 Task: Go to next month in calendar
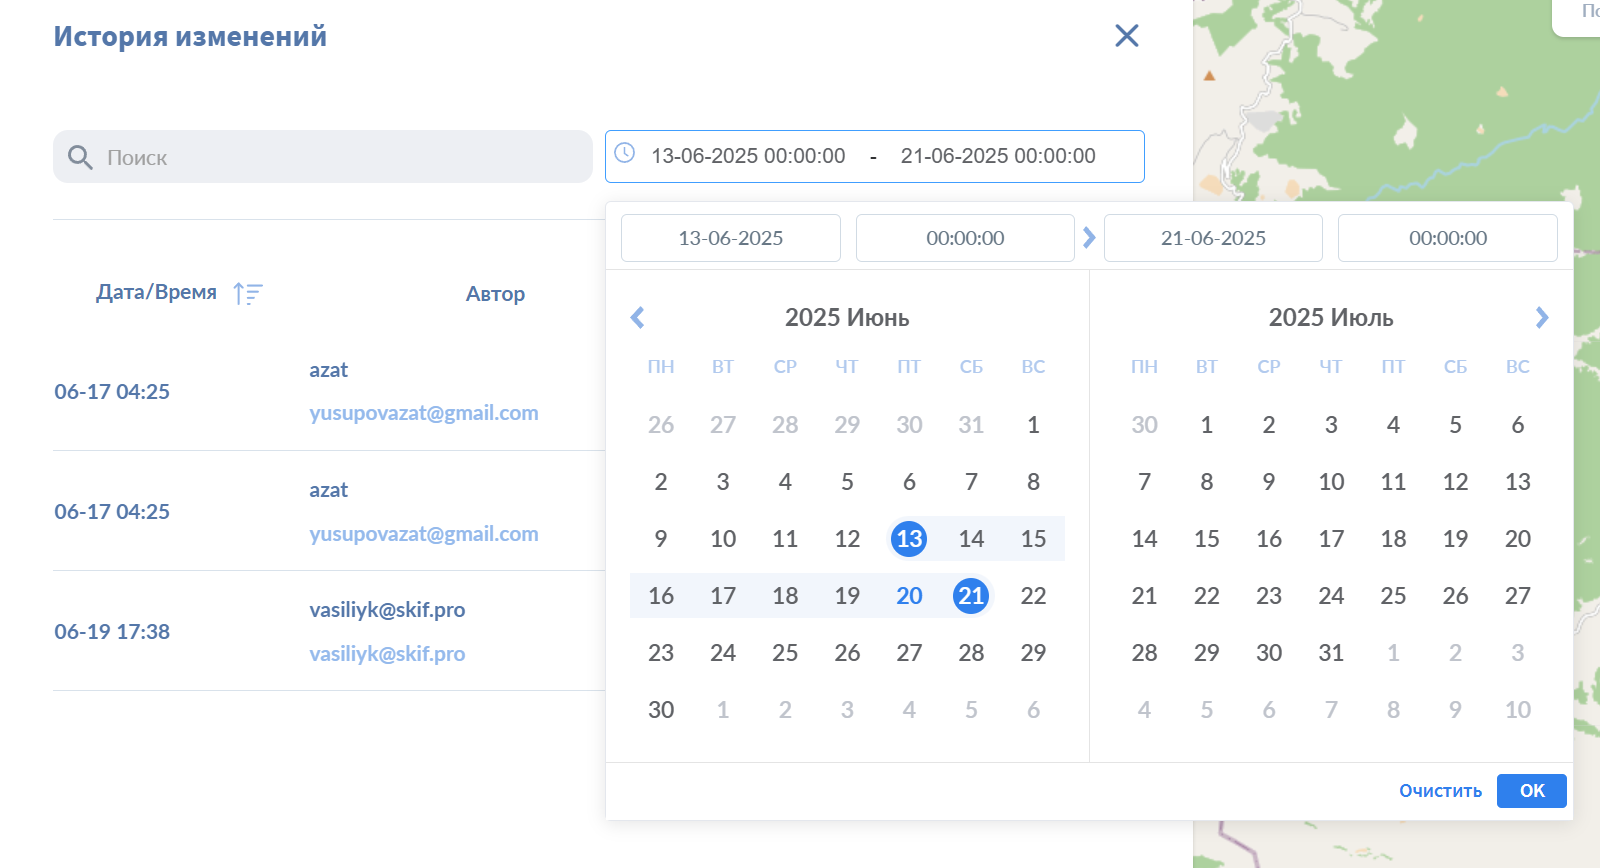(x=1541, y=318)
